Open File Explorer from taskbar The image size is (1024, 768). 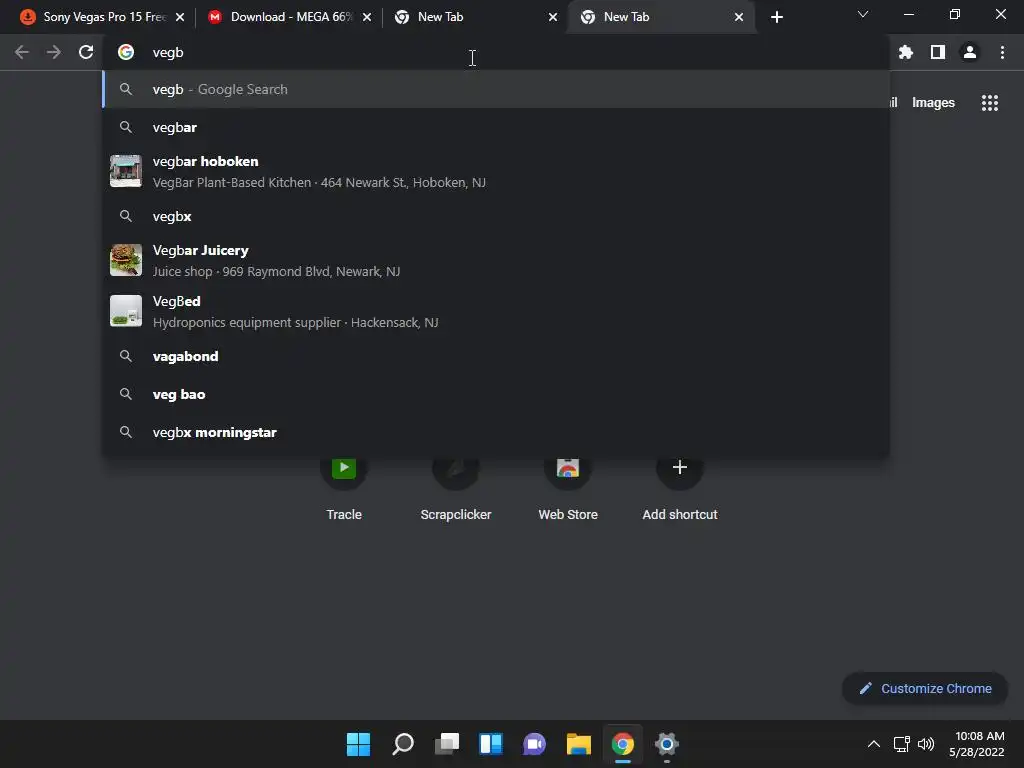click(x=579, y=744)
